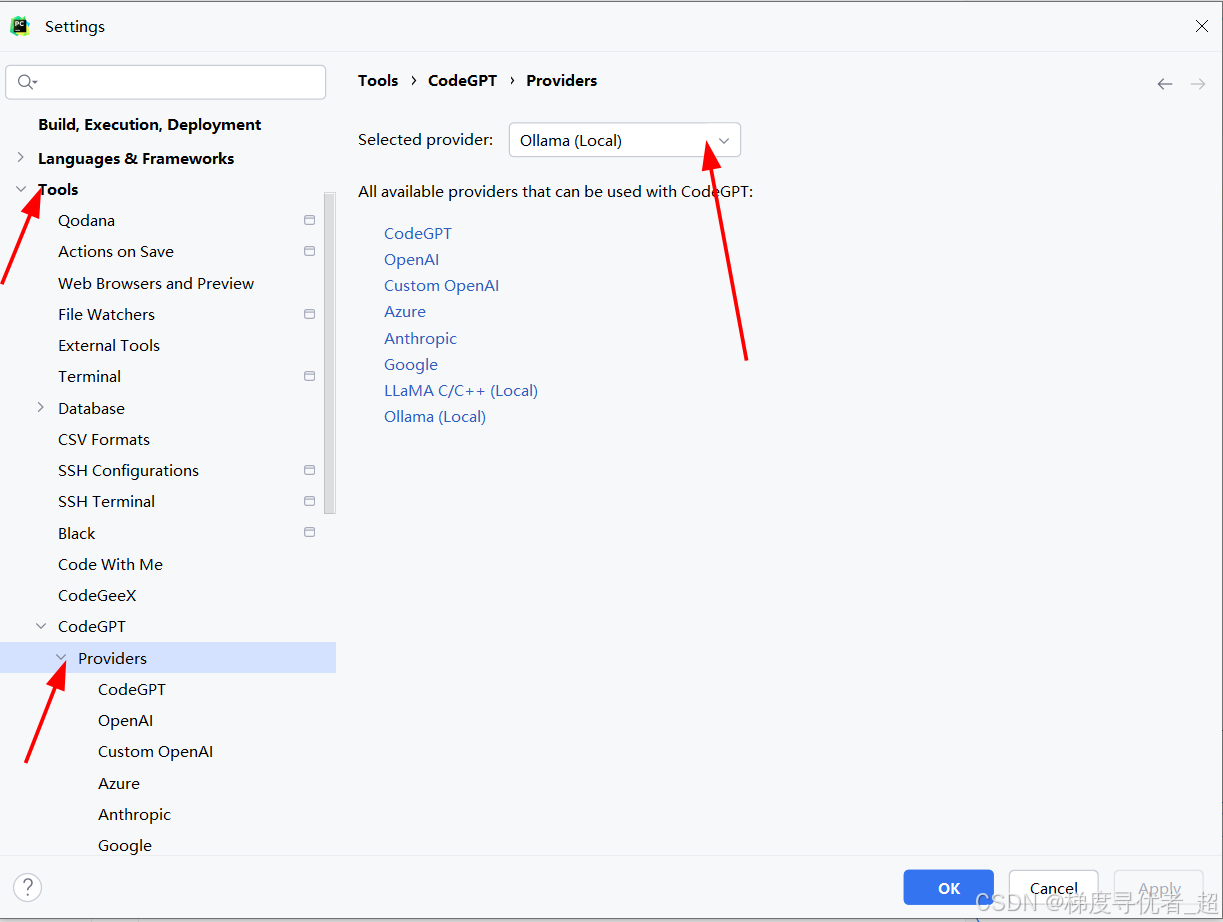
Task: Click the Cancel button
Action: click(1054, 888)
